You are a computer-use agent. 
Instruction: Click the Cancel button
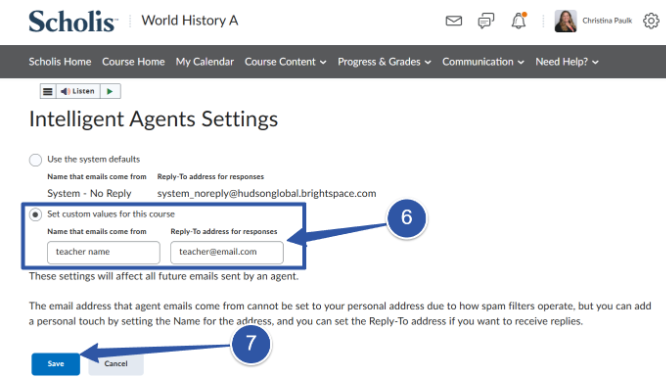tap(116, 364)
